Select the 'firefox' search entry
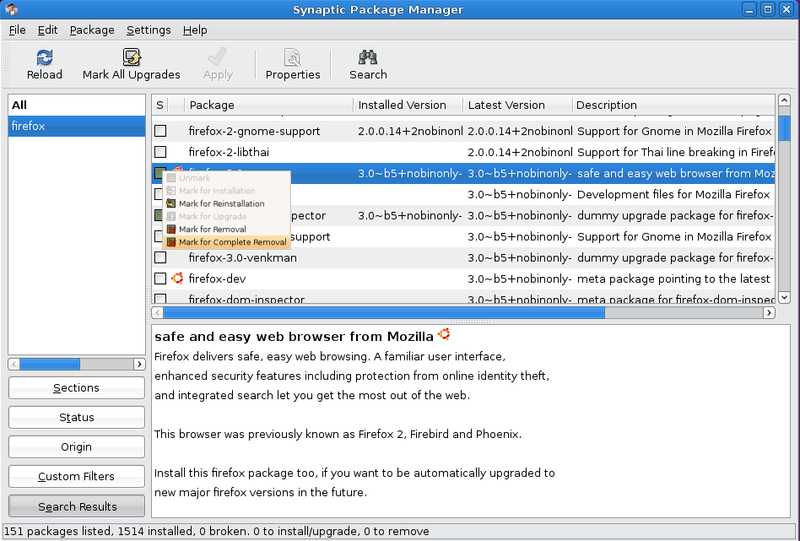This screenshot has height=541, width=800. 77,126
